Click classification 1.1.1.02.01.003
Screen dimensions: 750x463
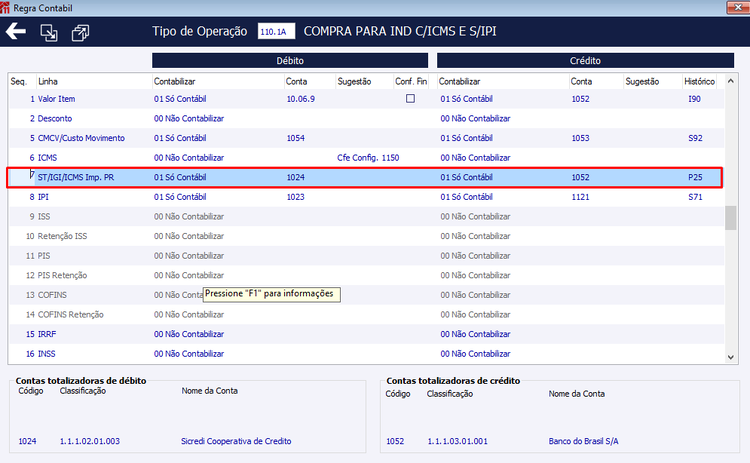click(89, 441)
